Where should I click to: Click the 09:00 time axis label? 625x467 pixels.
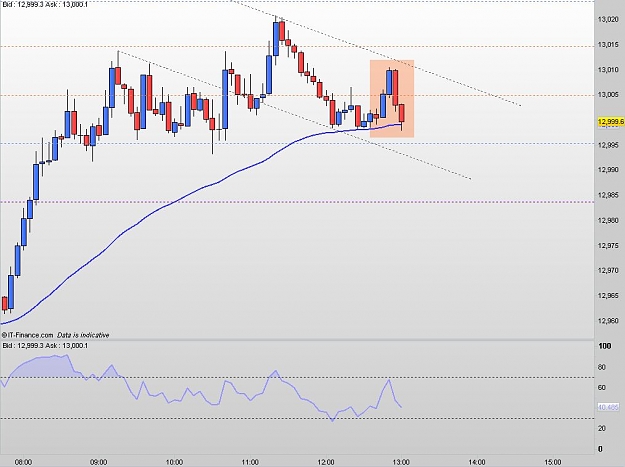(99, 462)
